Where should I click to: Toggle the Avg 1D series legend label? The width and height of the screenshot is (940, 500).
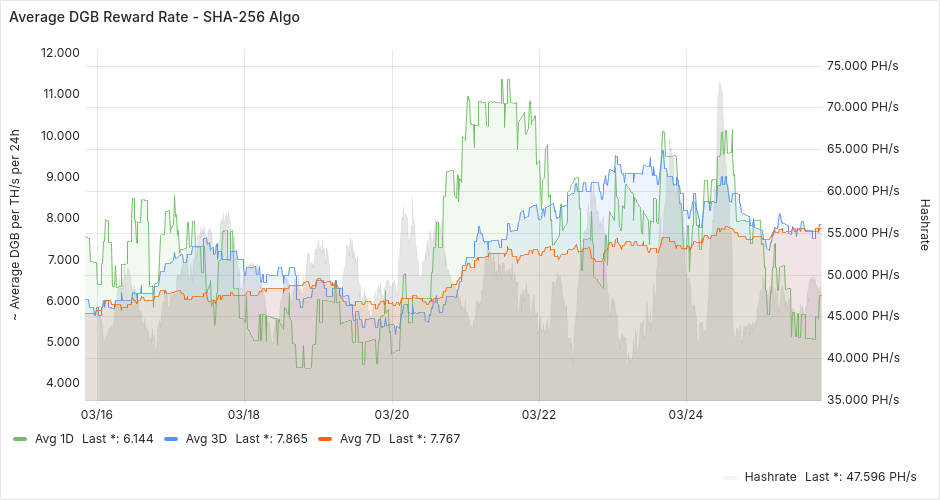point(54,438)
